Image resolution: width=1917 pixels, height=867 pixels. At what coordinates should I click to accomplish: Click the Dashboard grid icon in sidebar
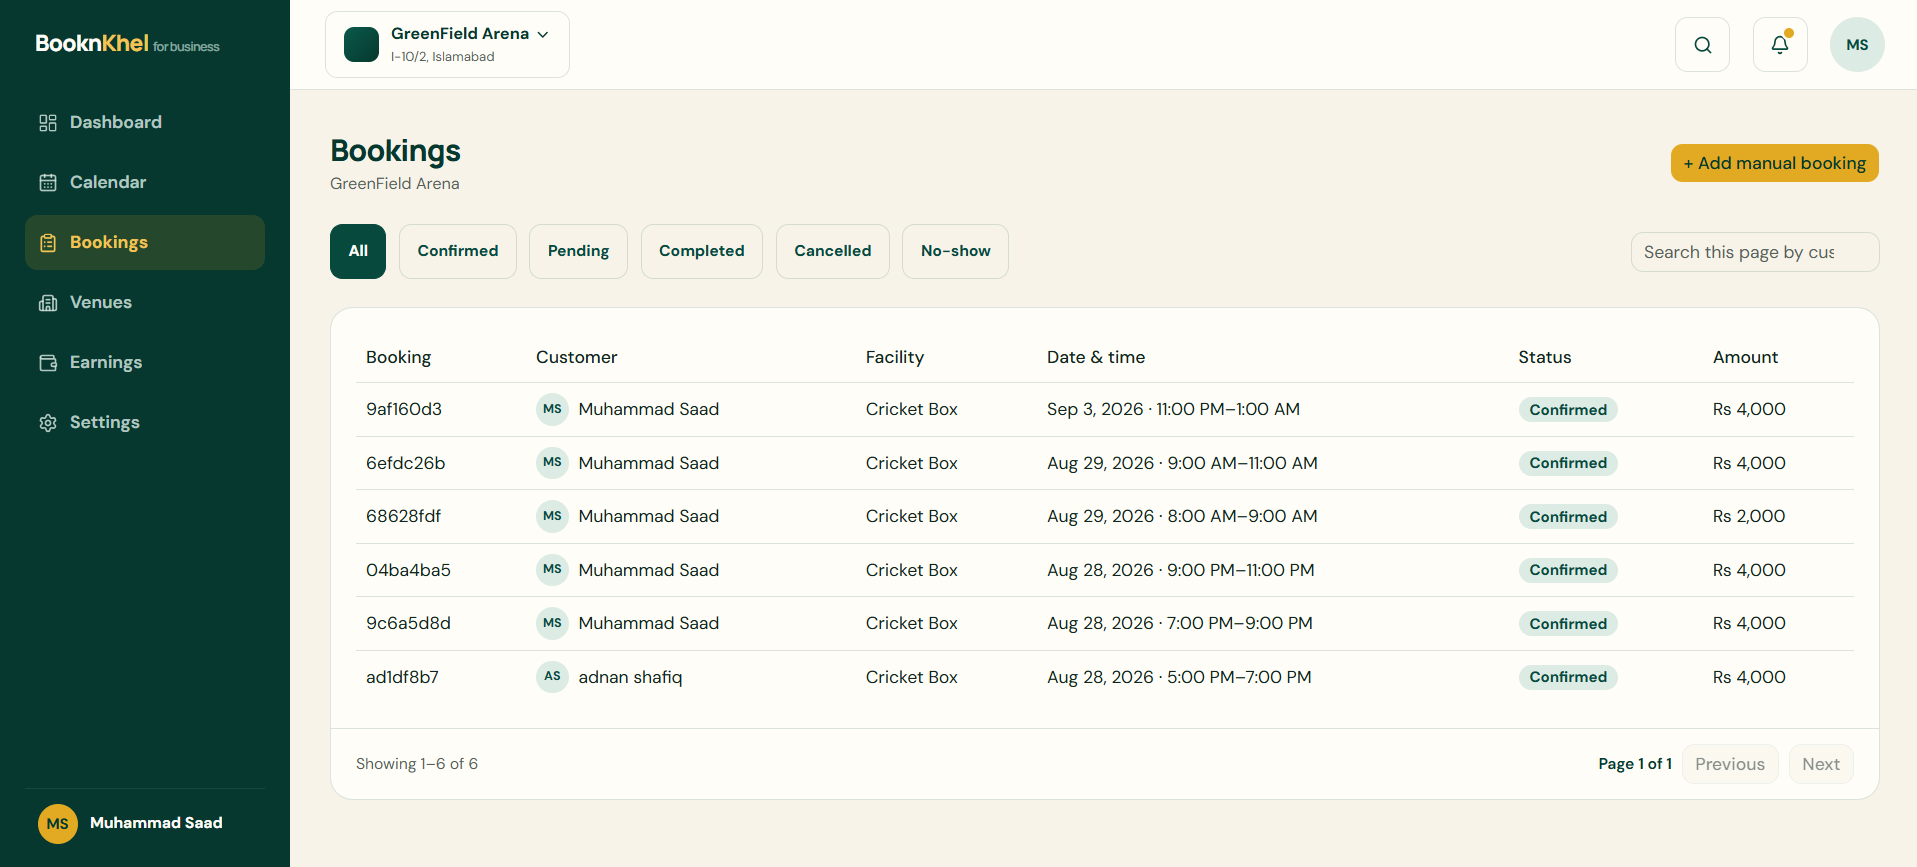click(48, 123)
